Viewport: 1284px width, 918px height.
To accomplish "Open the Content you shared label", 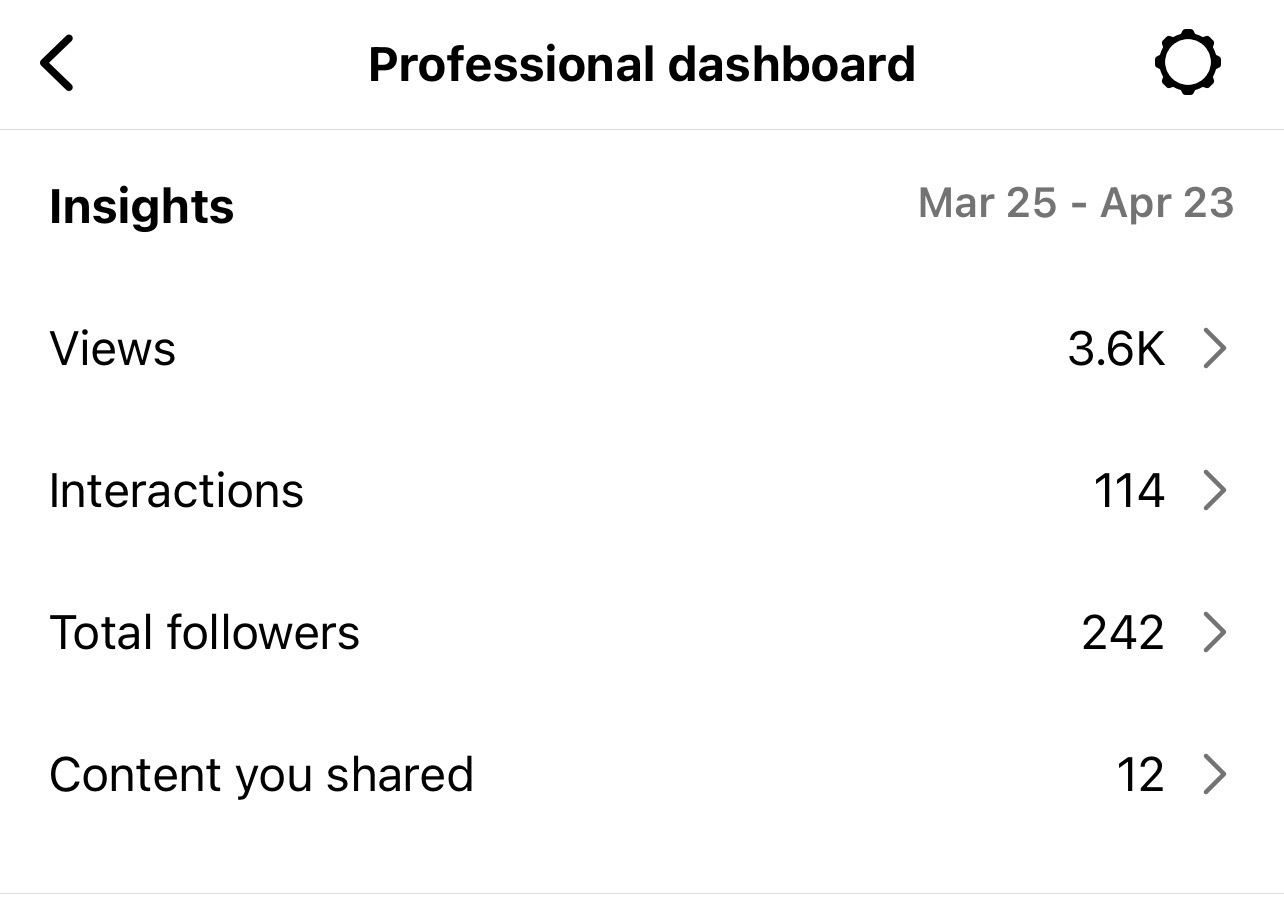I will 261,776.
